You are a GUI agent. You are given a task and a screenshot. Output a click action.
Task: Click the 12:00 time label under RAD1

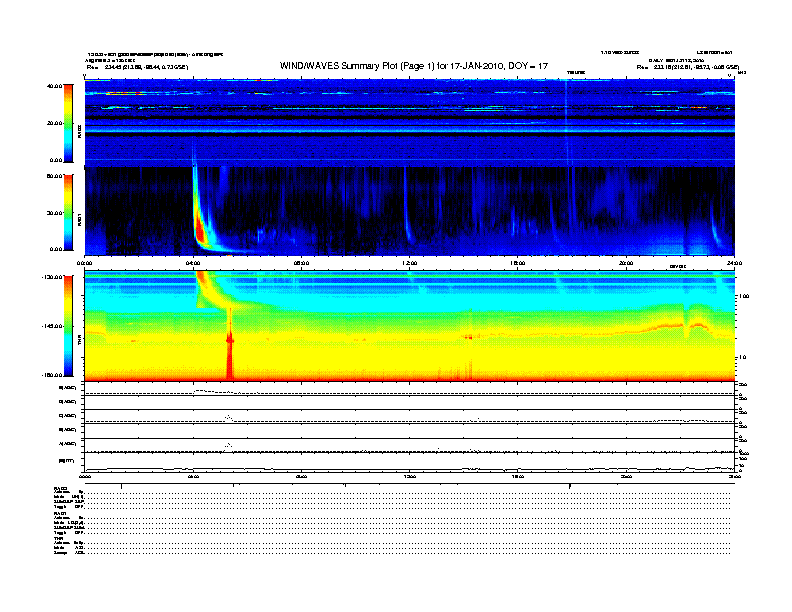click(x=410, y=263)
